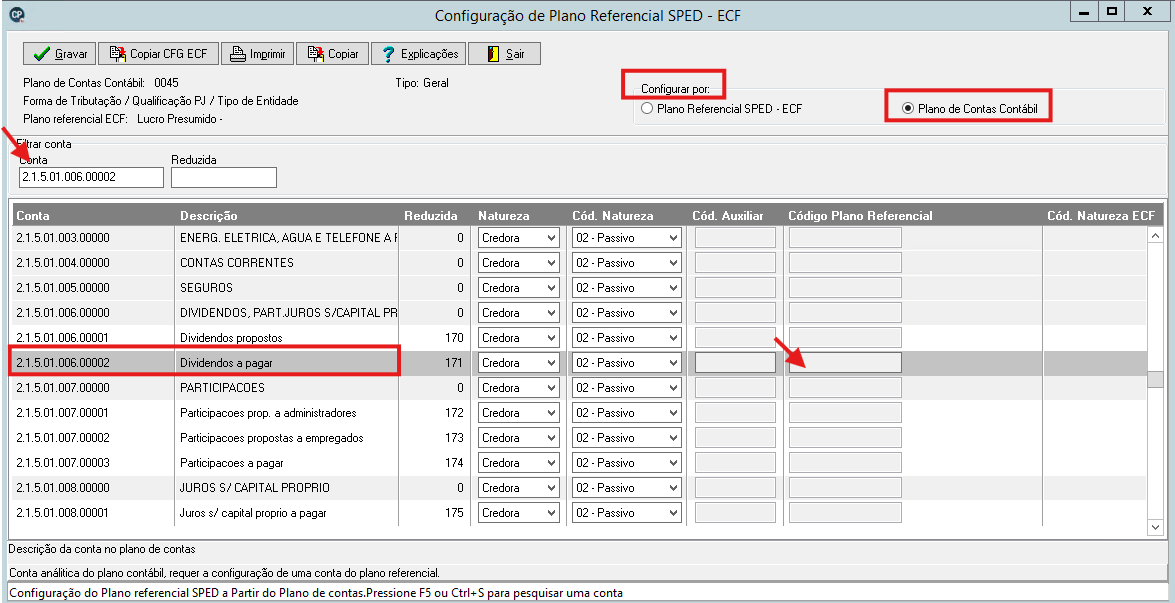Click the exit door icon on Sair
This screenshot has width=1175, height=603.
tap(492, 54)
